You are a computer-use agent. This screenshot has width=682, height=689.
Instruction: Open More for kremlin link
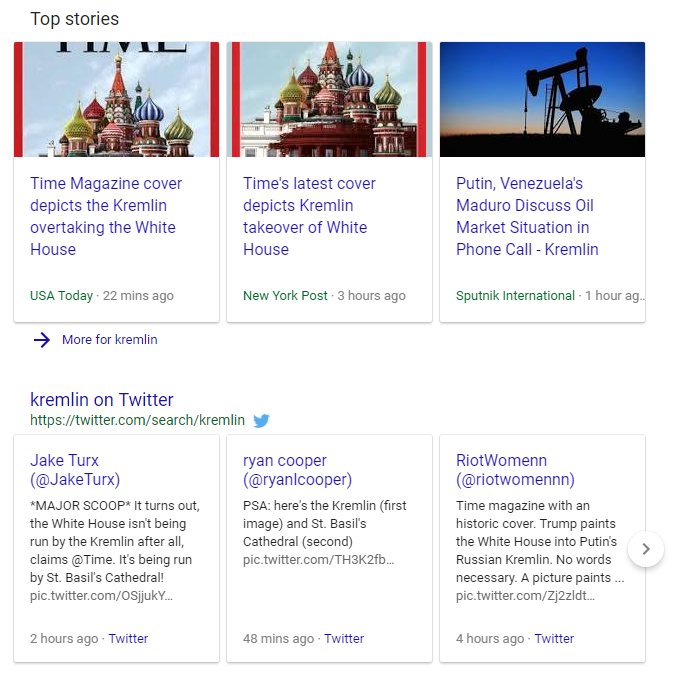[x=109, y=340]
